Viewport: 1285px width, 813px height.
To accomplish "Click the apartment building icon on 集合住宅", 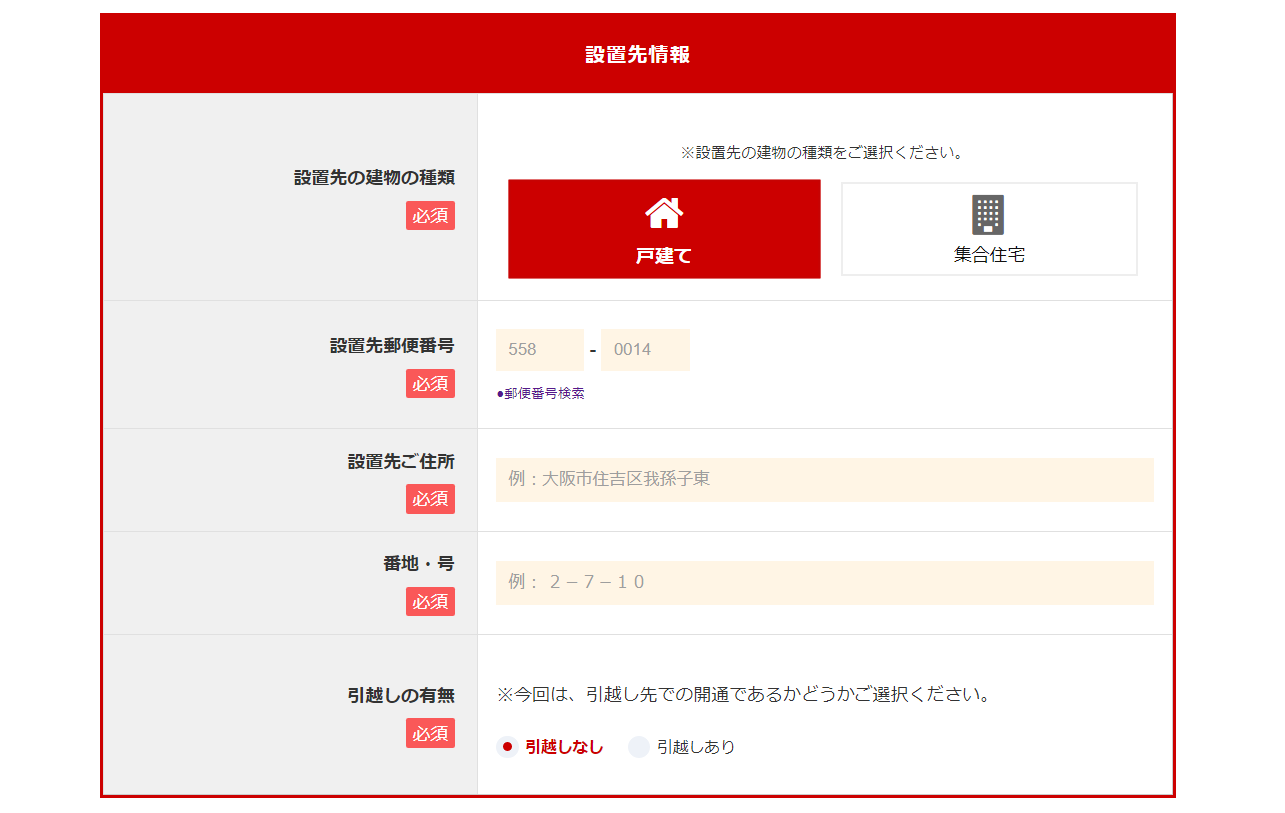I will (x=988, y=214).
